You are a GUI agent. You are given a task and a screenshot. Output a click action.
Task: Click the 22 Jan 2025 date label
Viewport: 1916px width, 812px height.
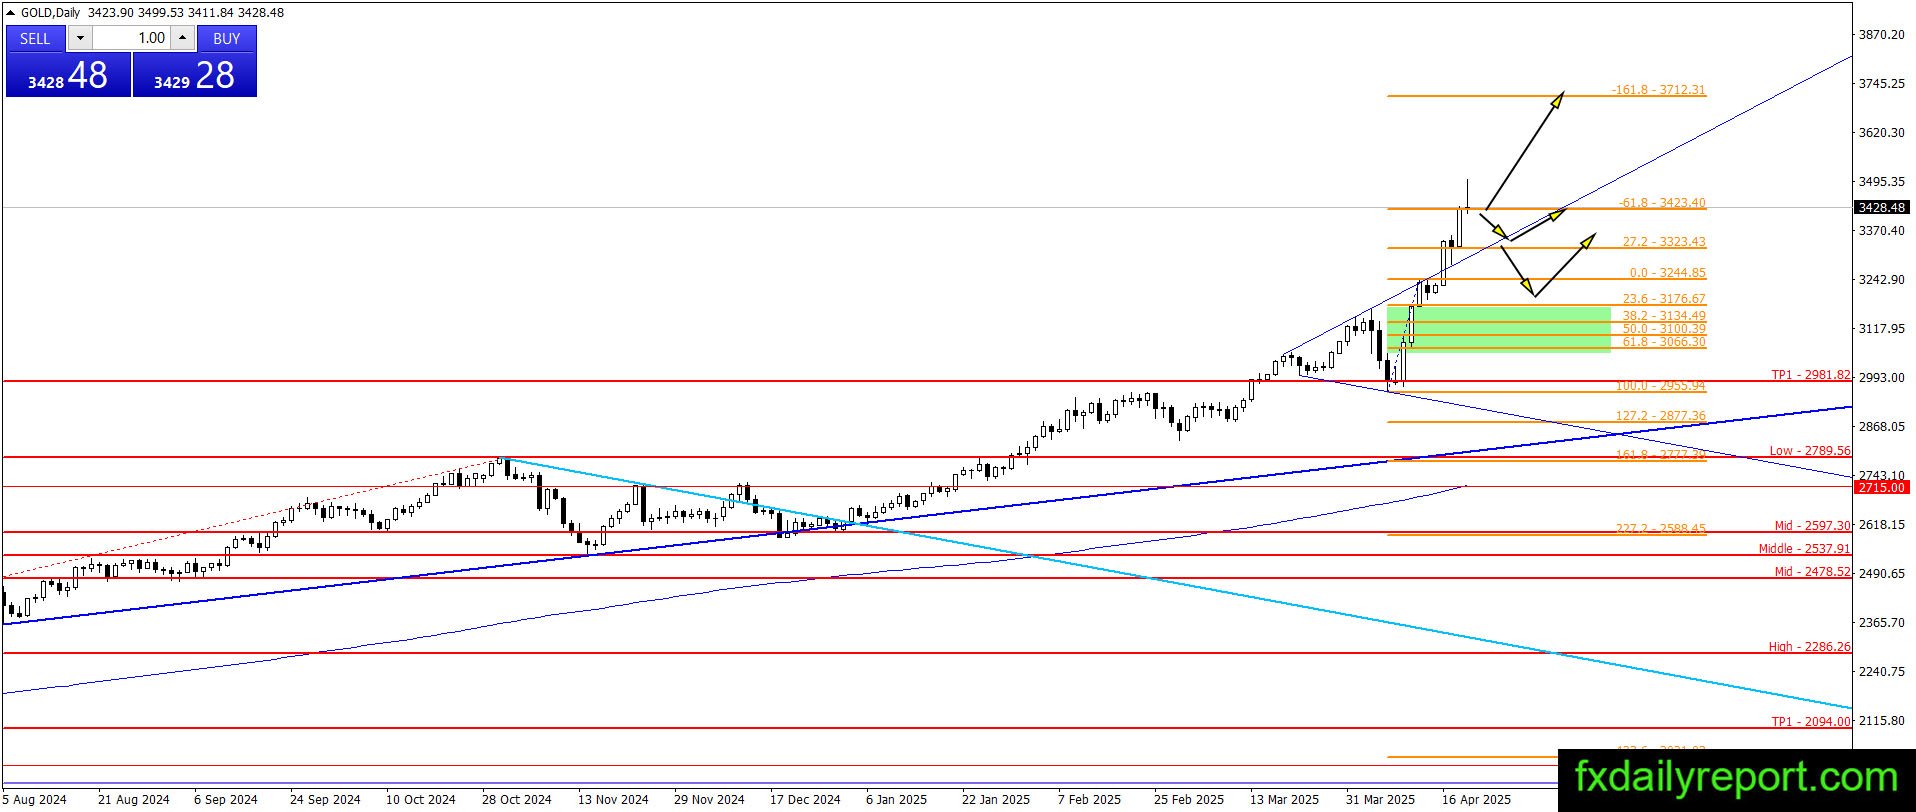(x=996, y=800)
